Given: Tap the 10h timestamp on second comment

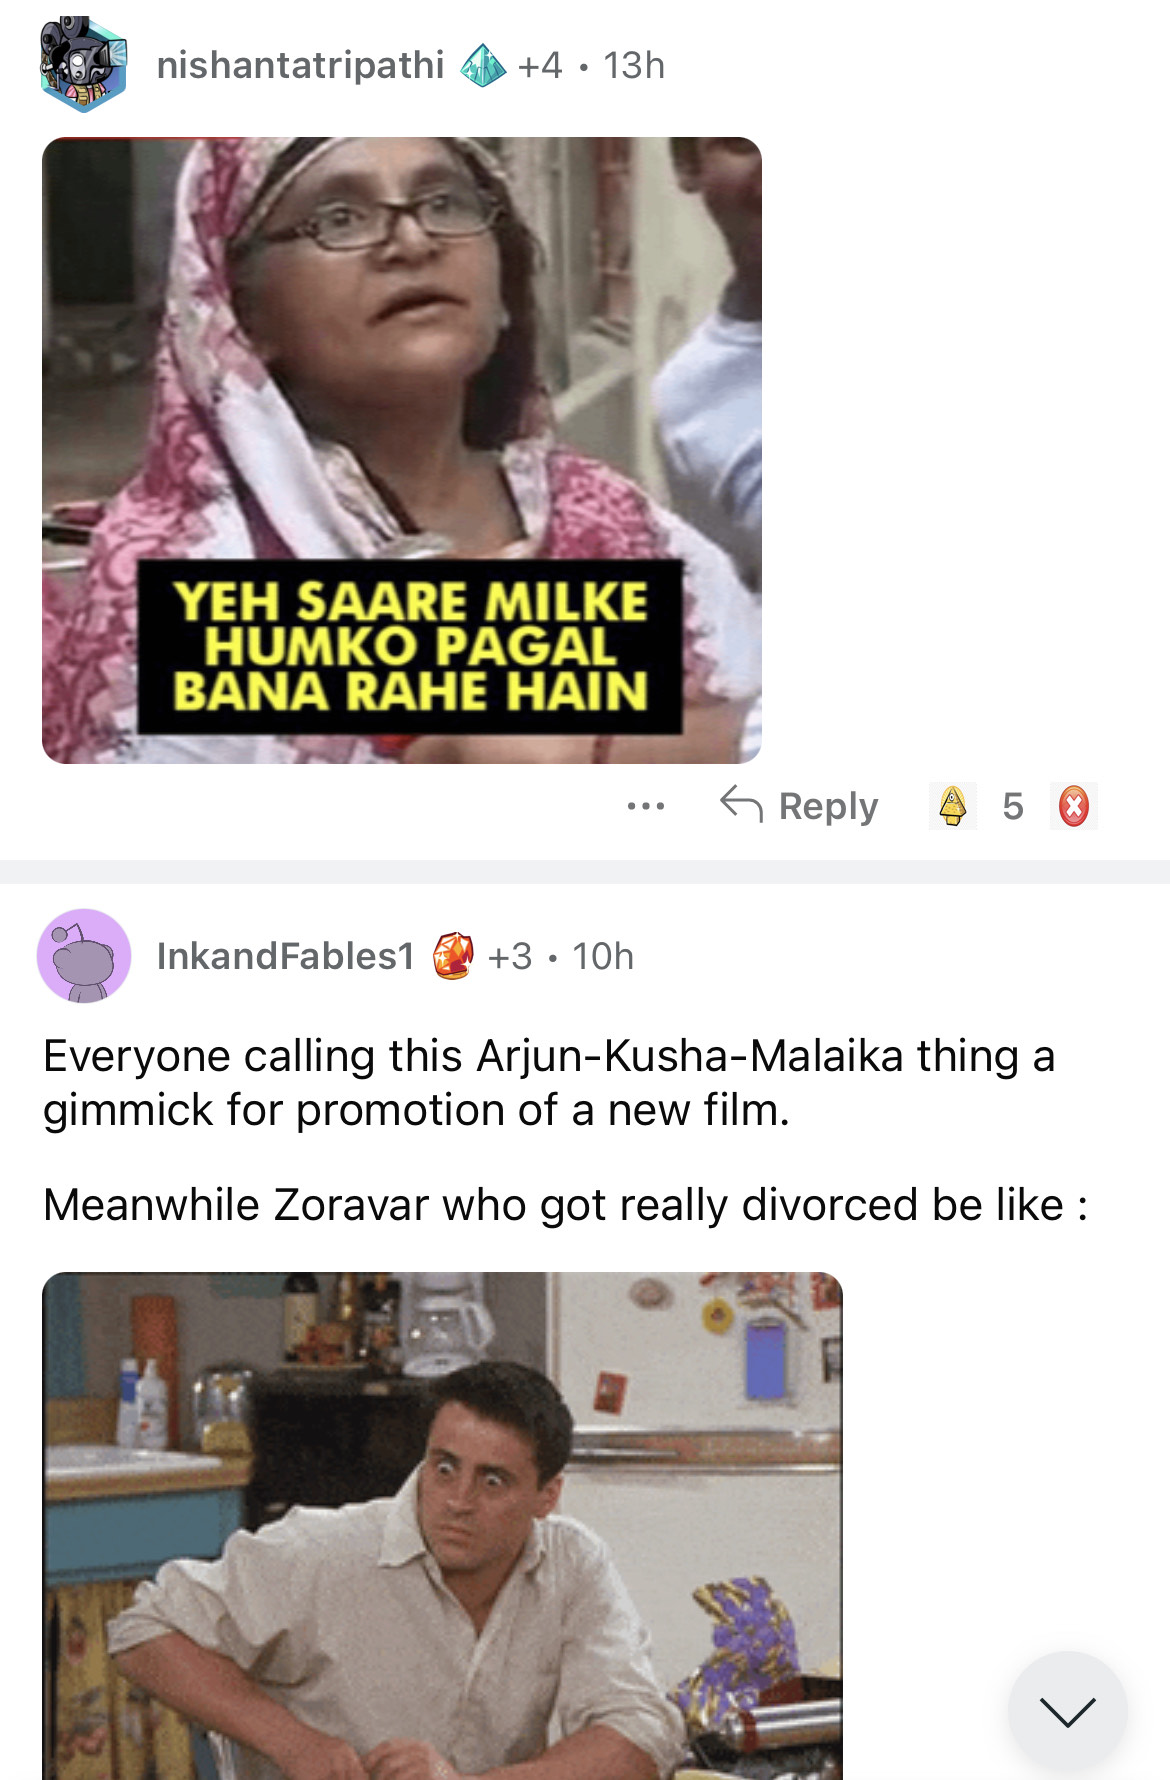Looking at the screenshot, I should pyautogui.click(x=603, y=957).
